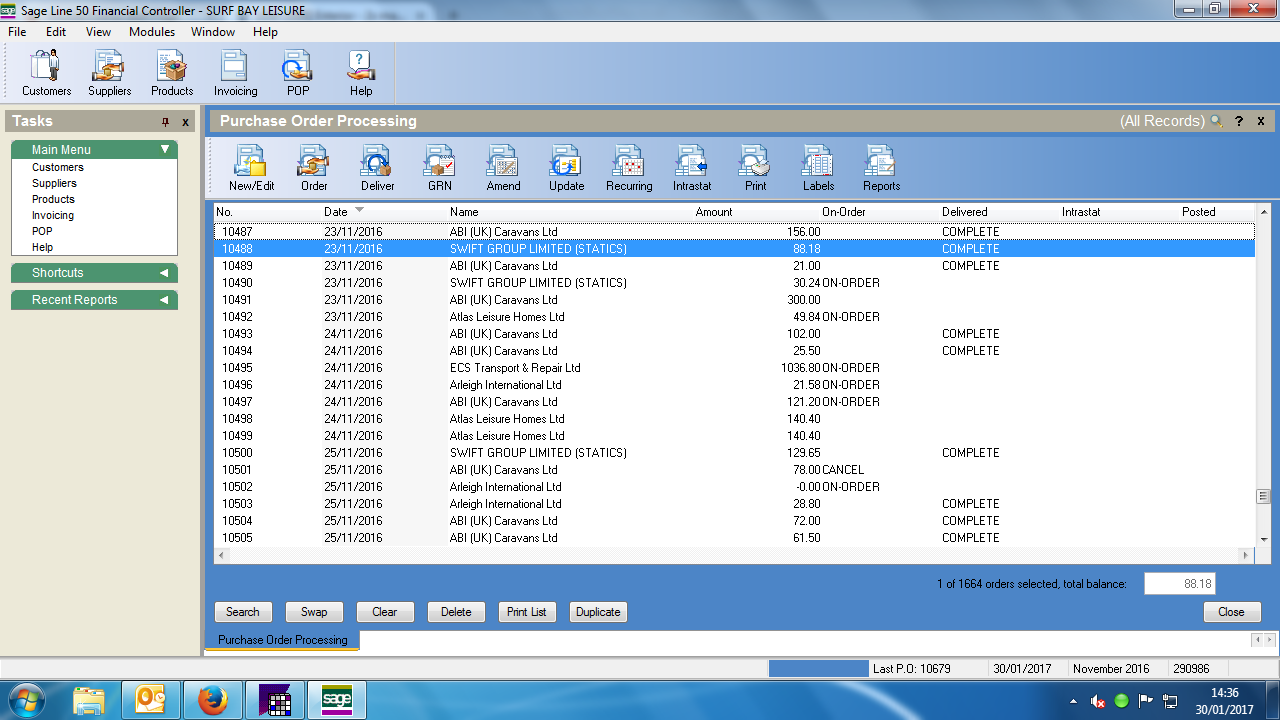
Task: Open POP module in top toolbar
Action: pyautogui.click(x=298, y=74)
